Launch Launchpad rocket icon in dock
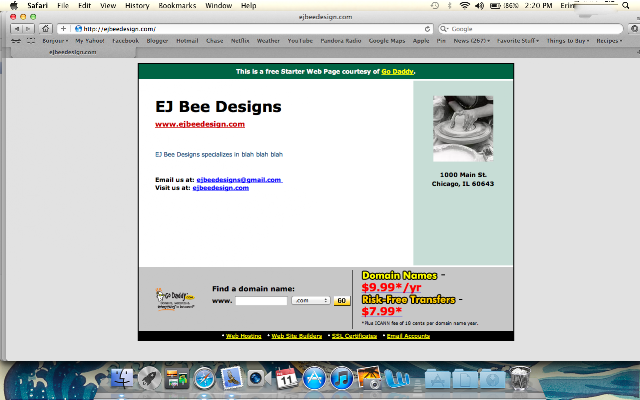 pyautogui.click(x=149, y=379)
